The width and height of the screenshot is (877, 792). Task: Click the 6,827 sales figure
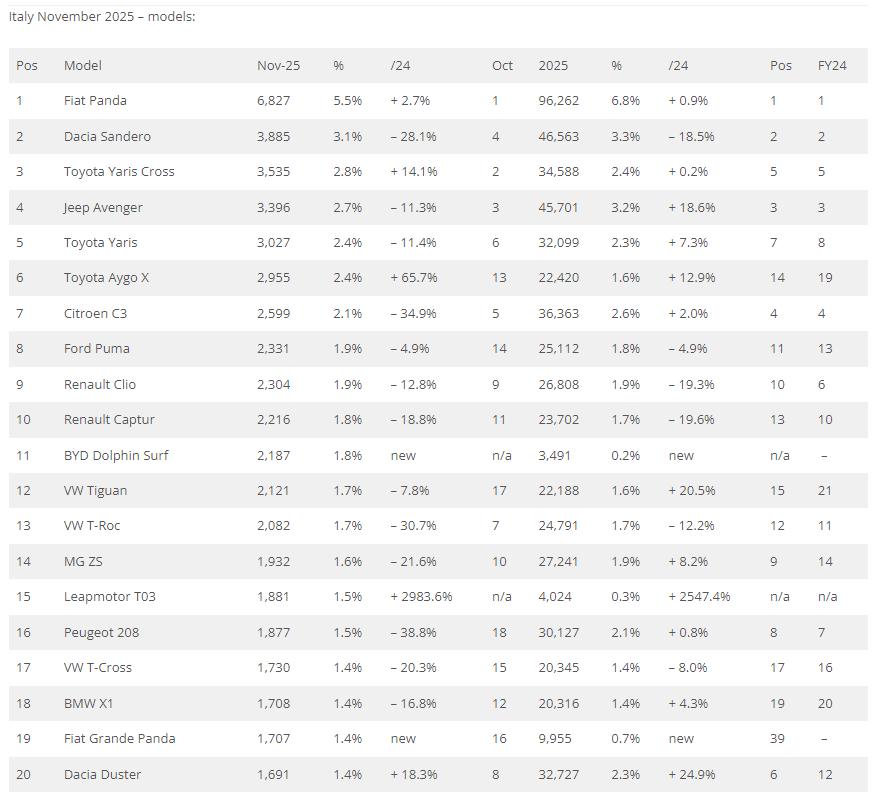click(x=275, y=100)
